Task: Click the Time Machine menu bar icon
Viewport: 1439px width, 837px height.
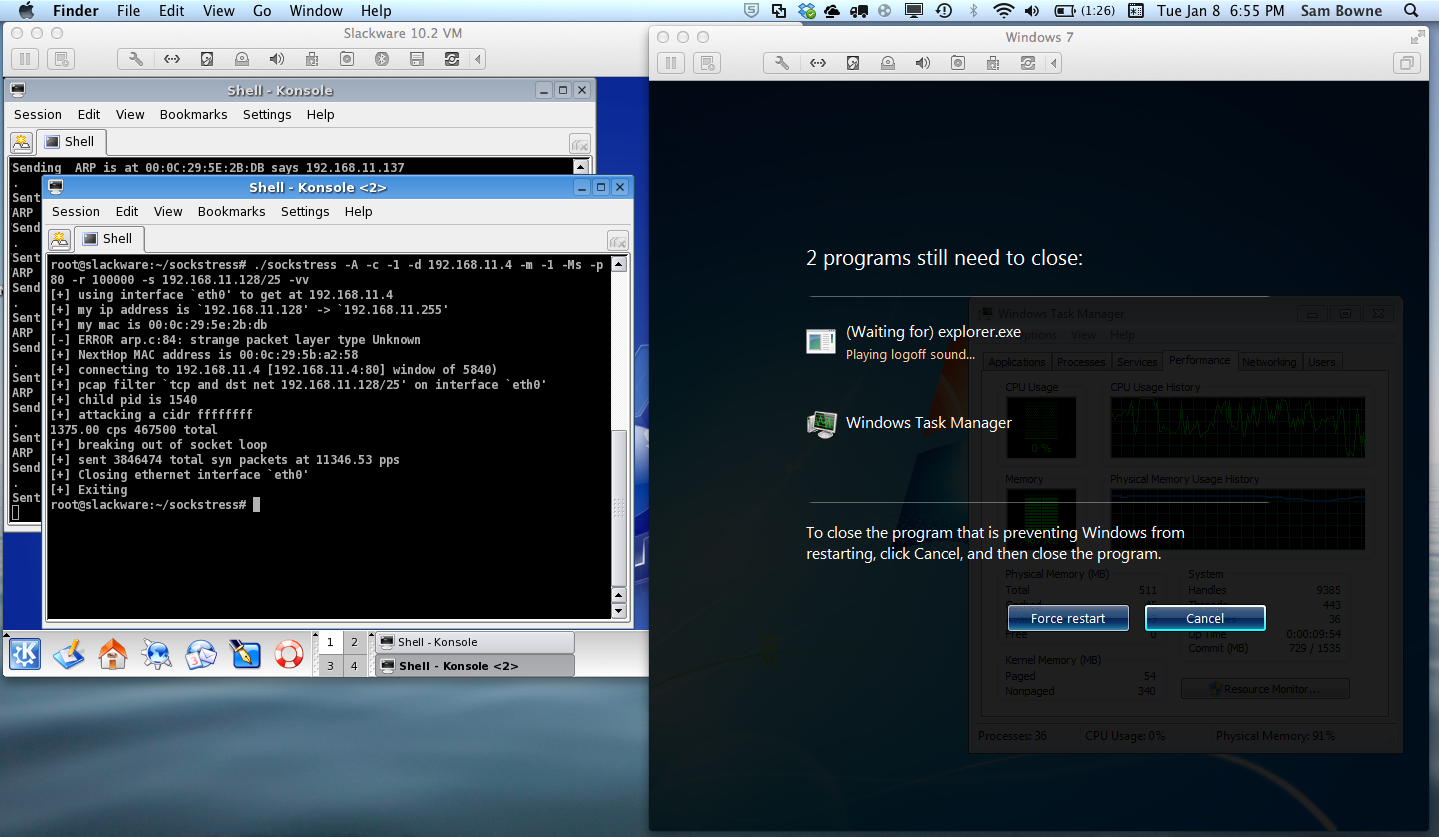Action: click(x=943, y=11)
